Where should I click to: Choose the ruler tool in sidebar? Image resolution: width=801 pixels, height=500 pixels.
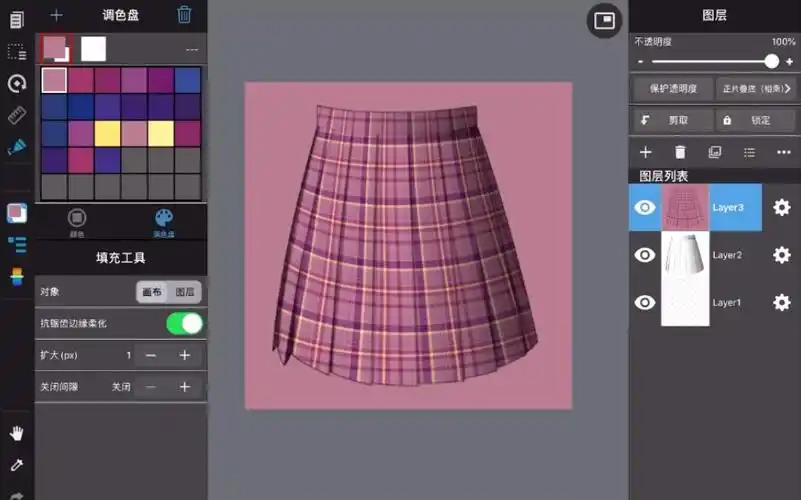16,115
